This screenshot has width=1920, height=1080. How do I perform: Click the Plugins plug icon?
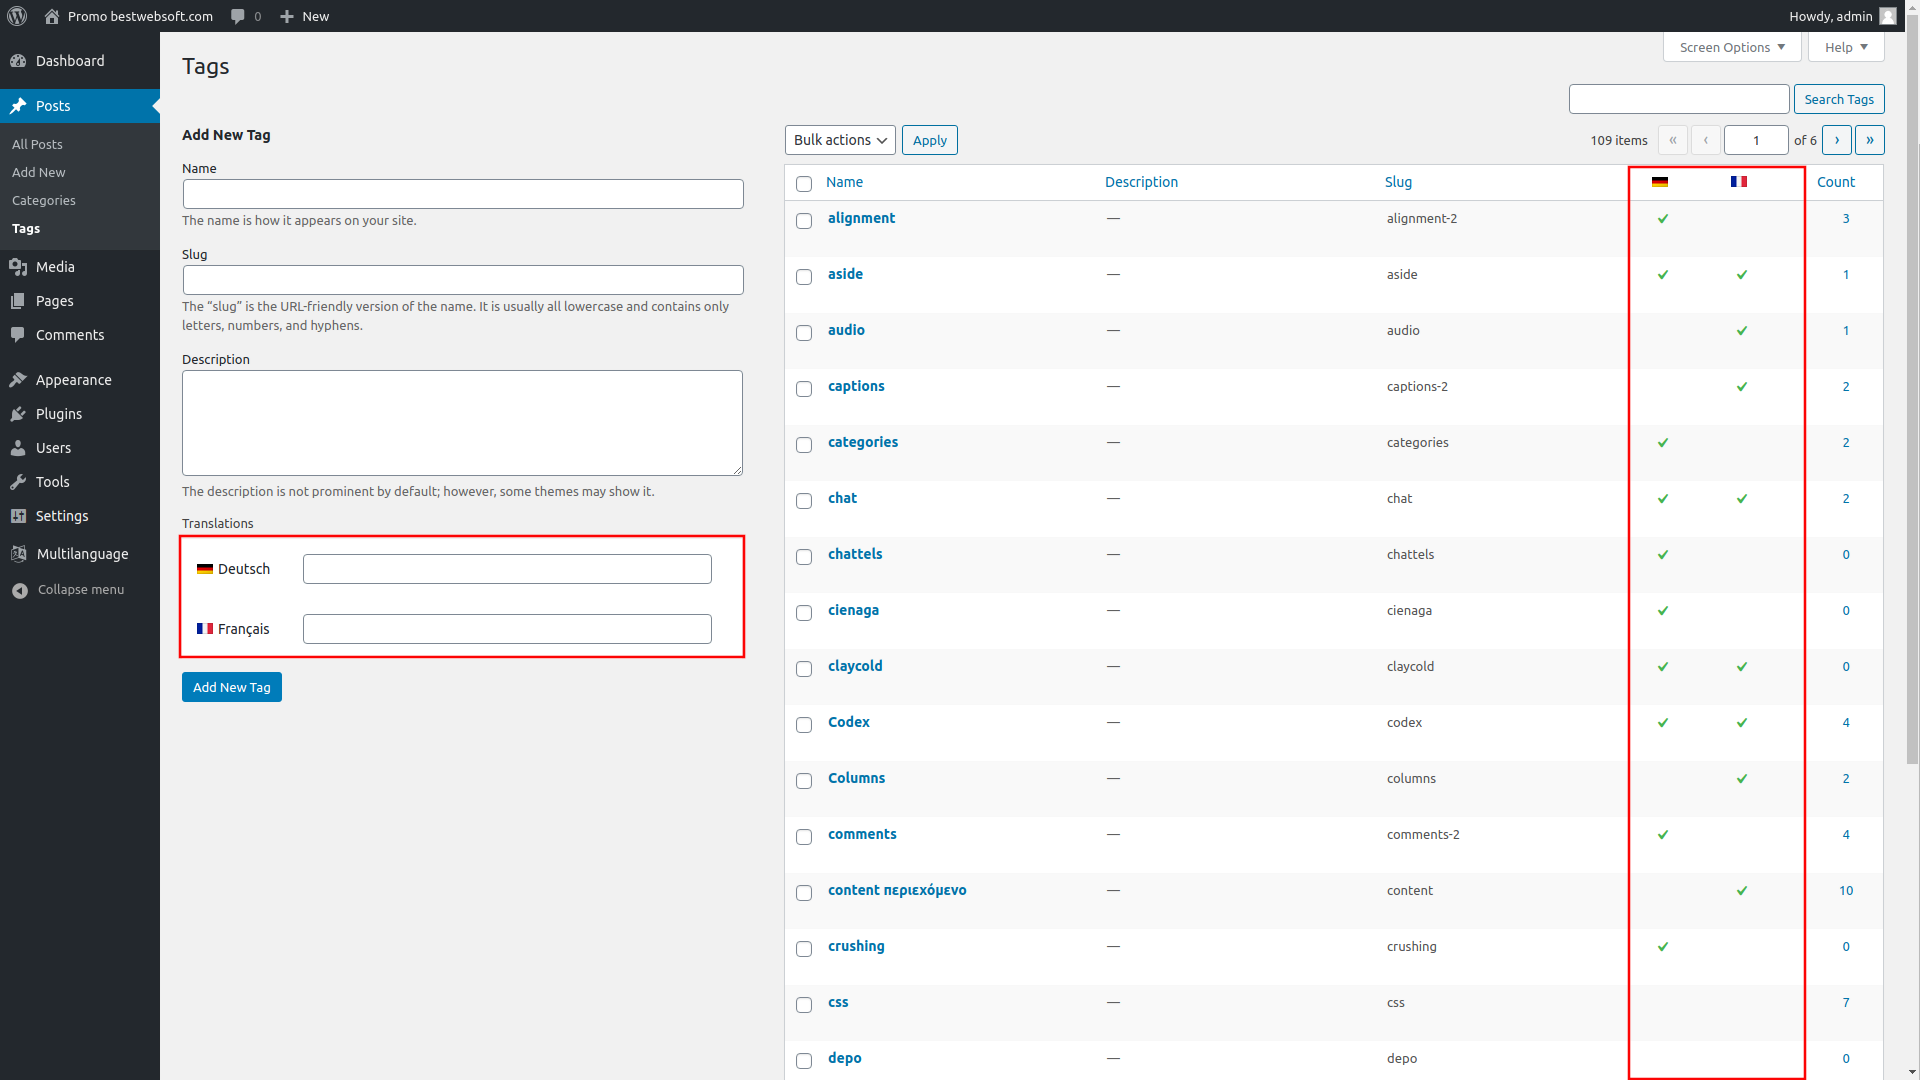click(x=18, y=414)
